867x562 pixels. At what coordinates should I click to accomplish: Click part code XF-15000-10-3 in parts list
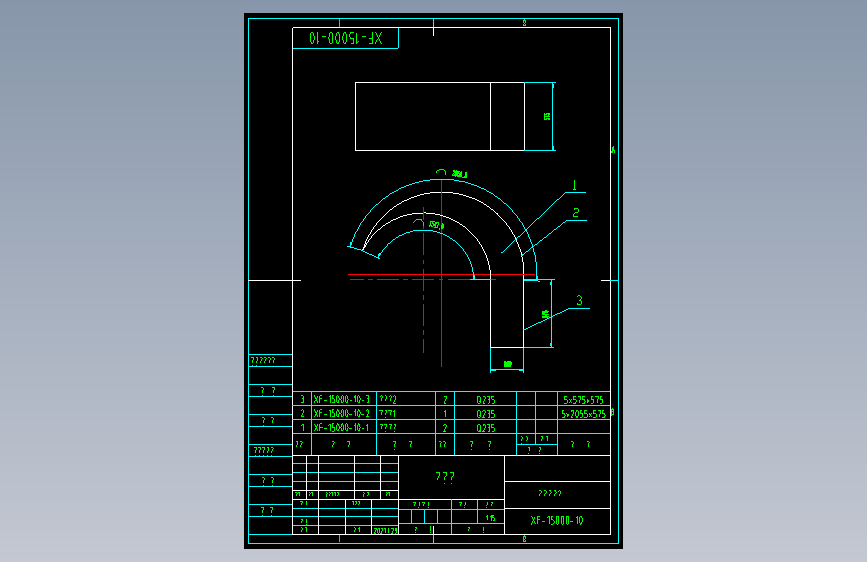click(342, 399)
